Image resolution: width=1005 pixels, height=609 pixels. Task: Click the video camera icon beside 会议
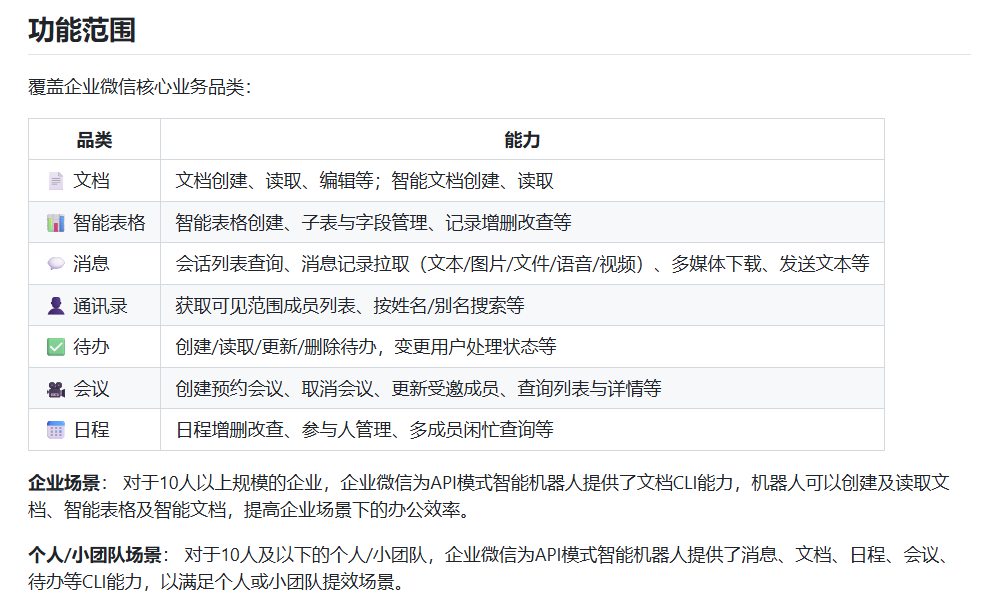56,388
